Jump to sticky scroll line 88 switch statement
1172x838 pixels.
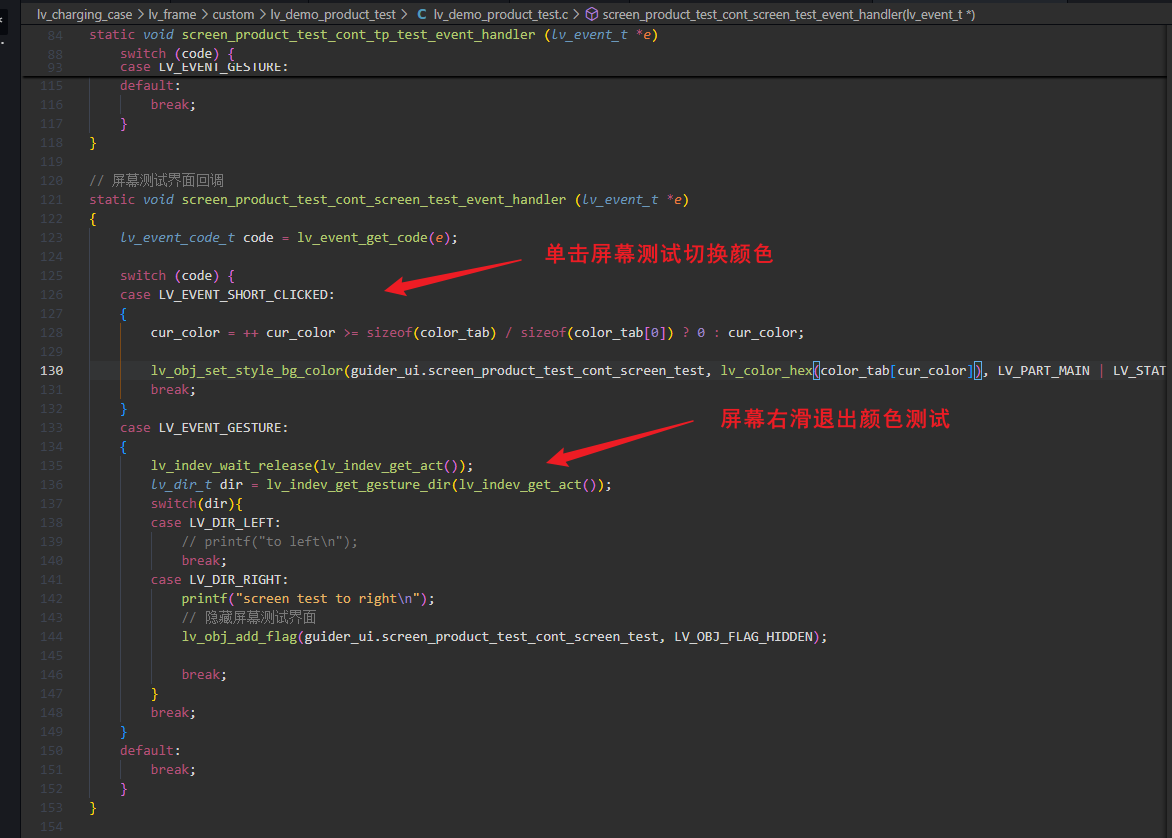point(177,53)
